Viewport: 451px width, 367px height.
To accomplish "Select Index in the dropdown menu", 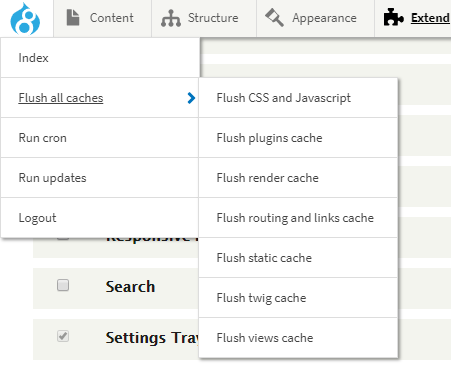I will (x=100, y=58).
